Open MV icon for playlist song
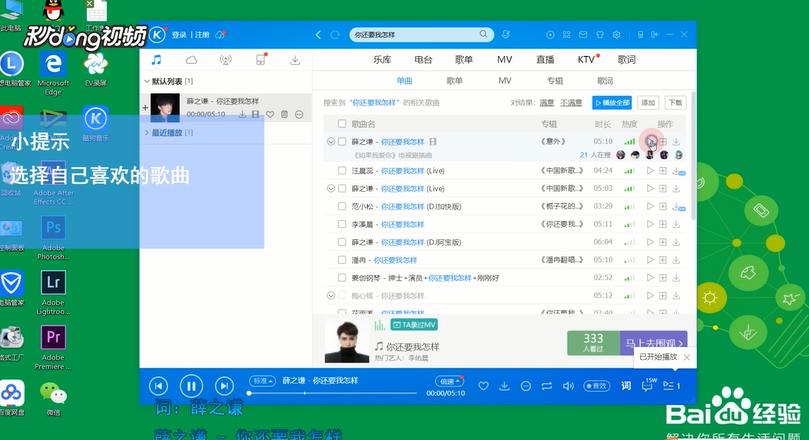Viewport: 809px width, 440px height. click(x=255, y=114)
